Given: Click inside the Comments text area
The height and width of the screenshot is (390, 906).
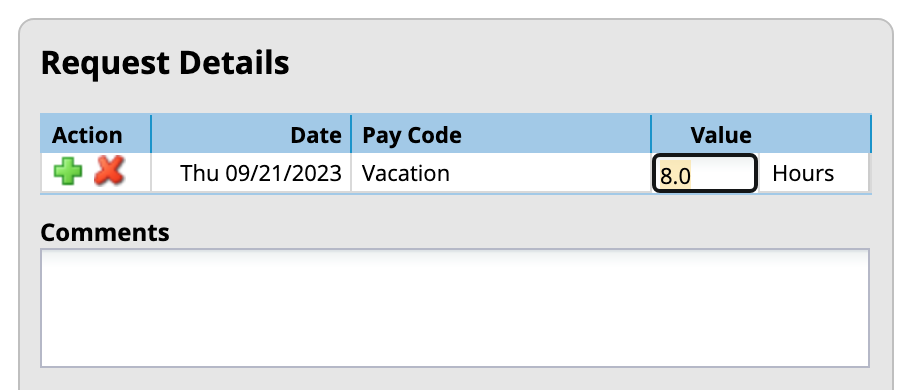Looking at the screenshot, I should [455, 307].
